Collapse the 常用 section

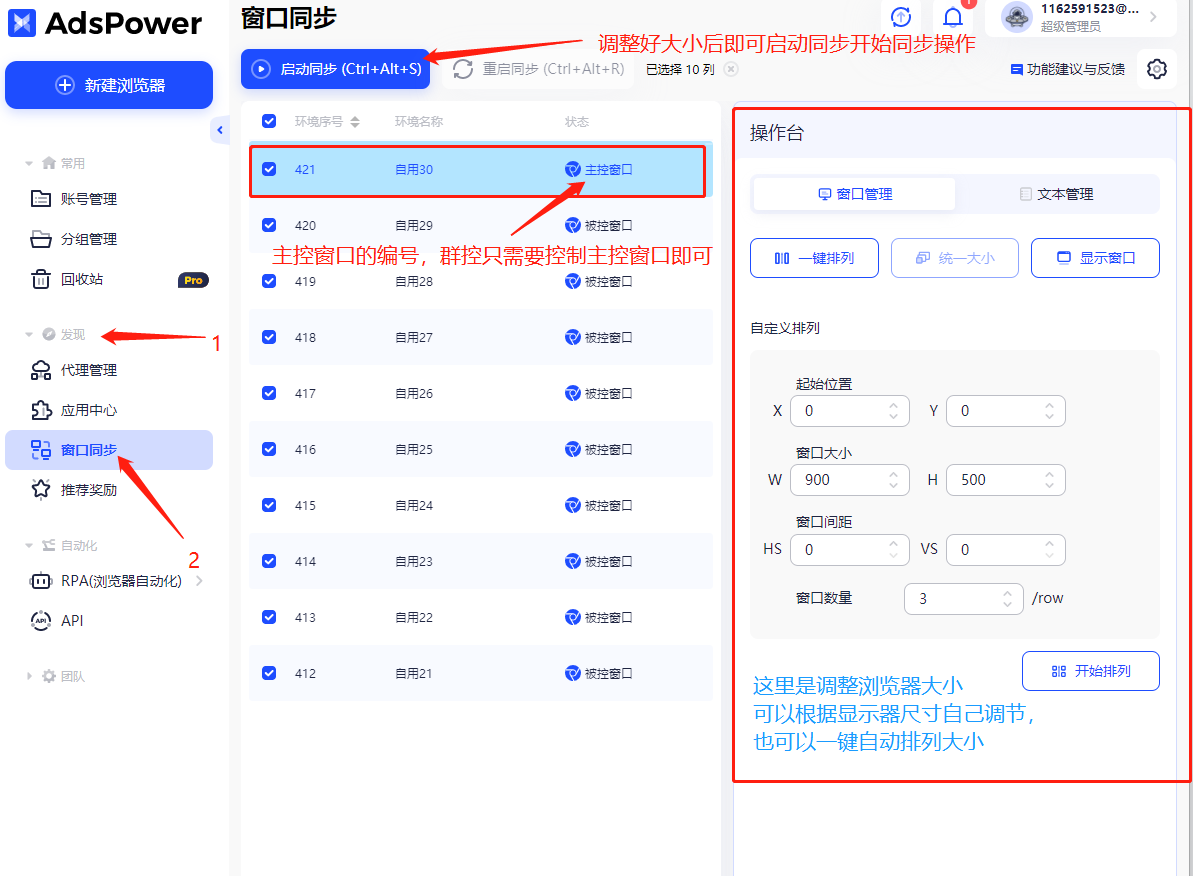tap(29, 164)
